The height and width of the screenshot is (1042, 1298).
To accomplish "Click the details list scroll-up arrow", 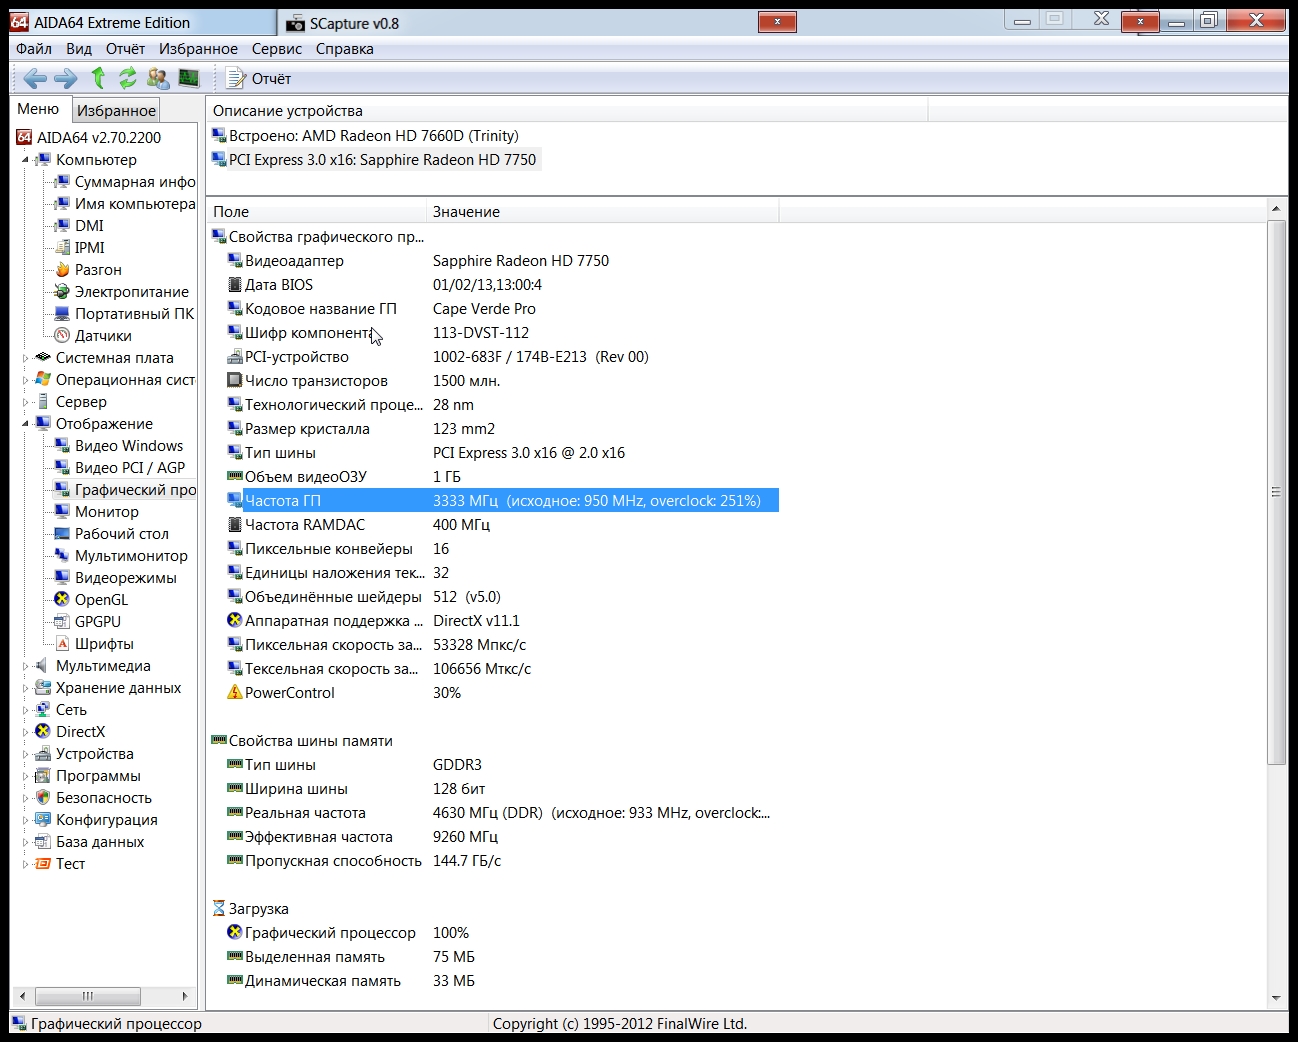I will point(1276,209).
